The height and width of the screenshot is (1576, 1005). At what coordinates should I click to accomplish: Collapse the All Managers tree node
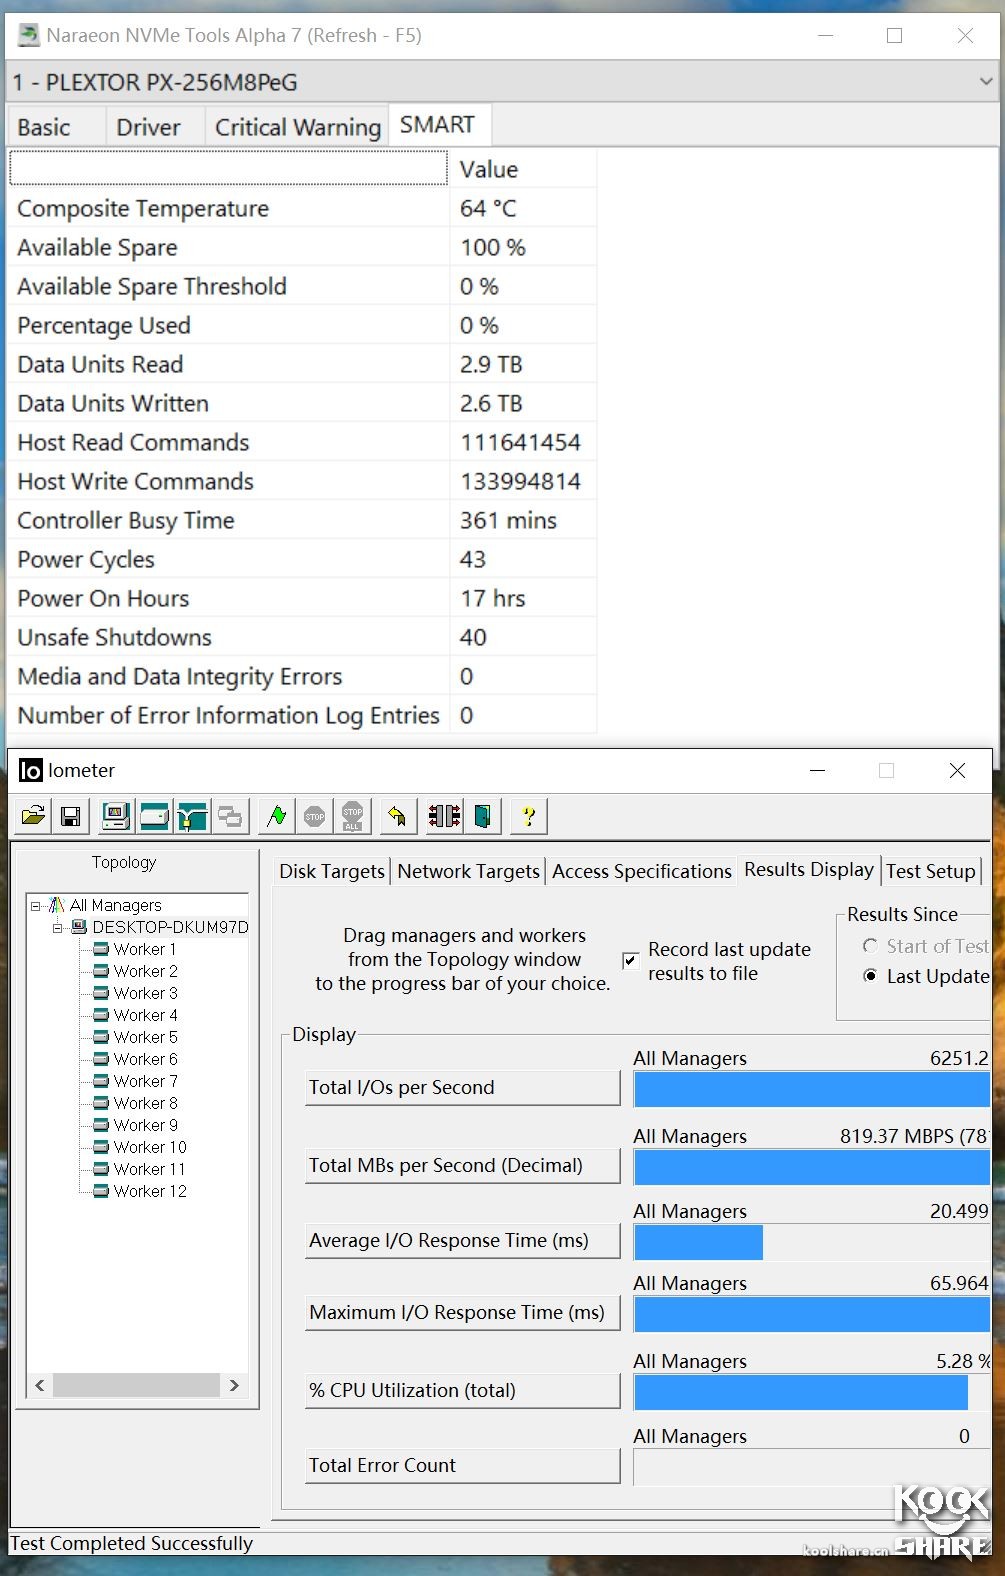tap(36, 905)
